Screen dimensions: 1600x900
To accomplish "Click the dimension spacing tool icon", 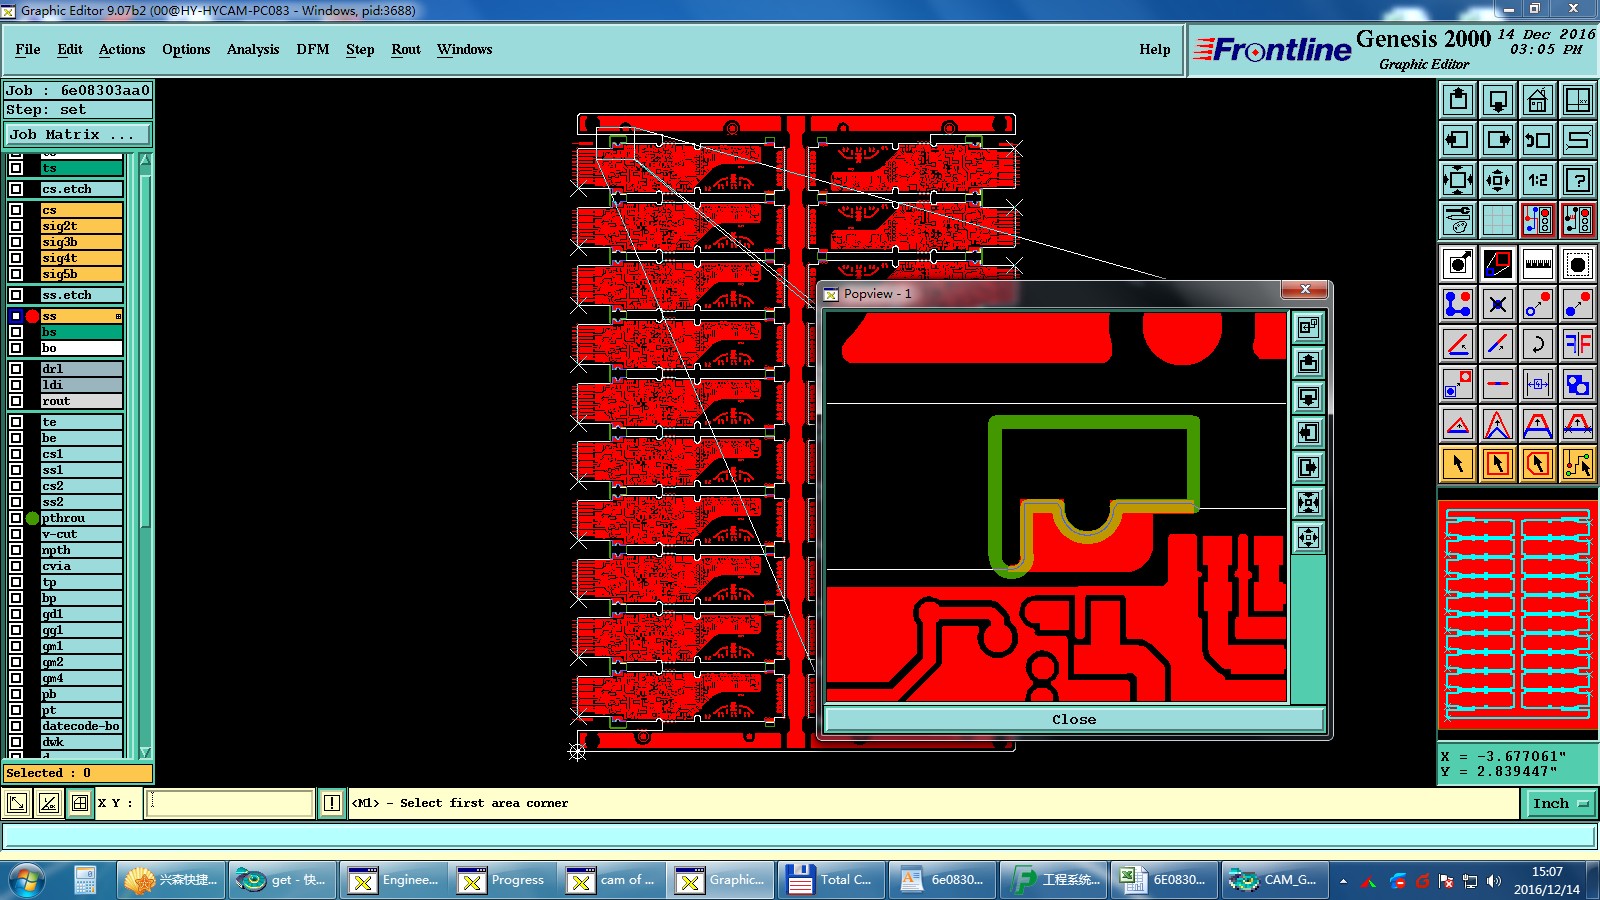I will [x=1538, y=384].
